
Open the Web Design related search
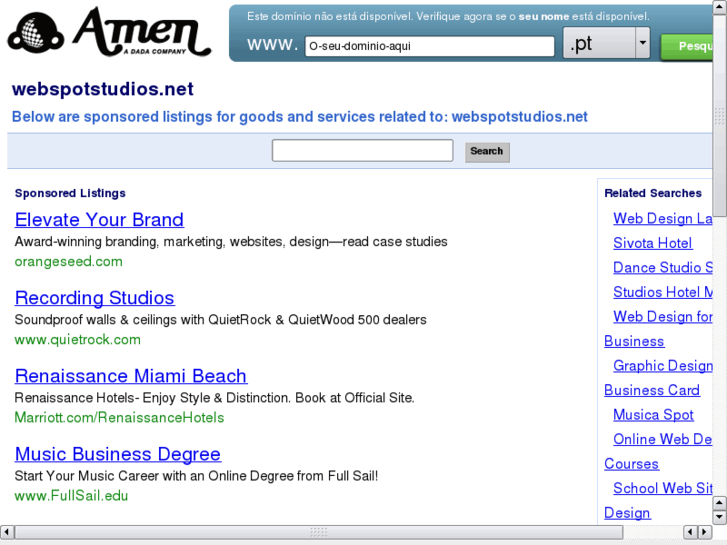[x=663, y=218]
